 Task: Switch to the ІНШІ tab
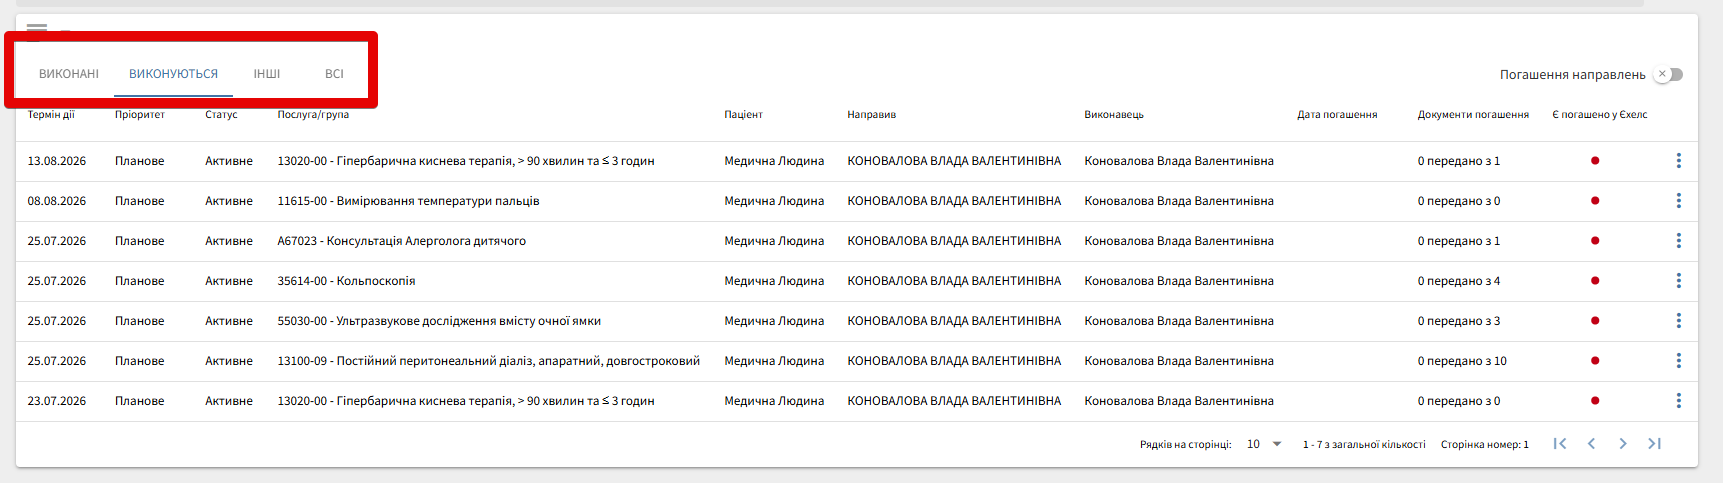(x=267, y=74)
